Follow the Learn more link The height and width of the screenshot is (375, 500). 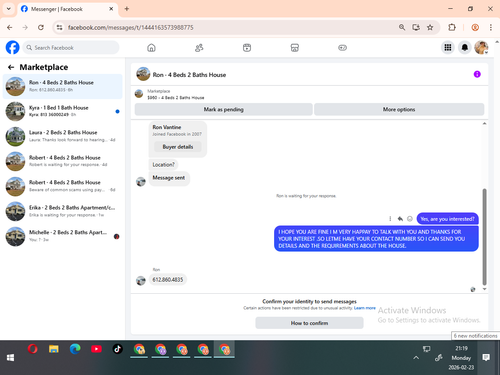[x=365, y=308]
